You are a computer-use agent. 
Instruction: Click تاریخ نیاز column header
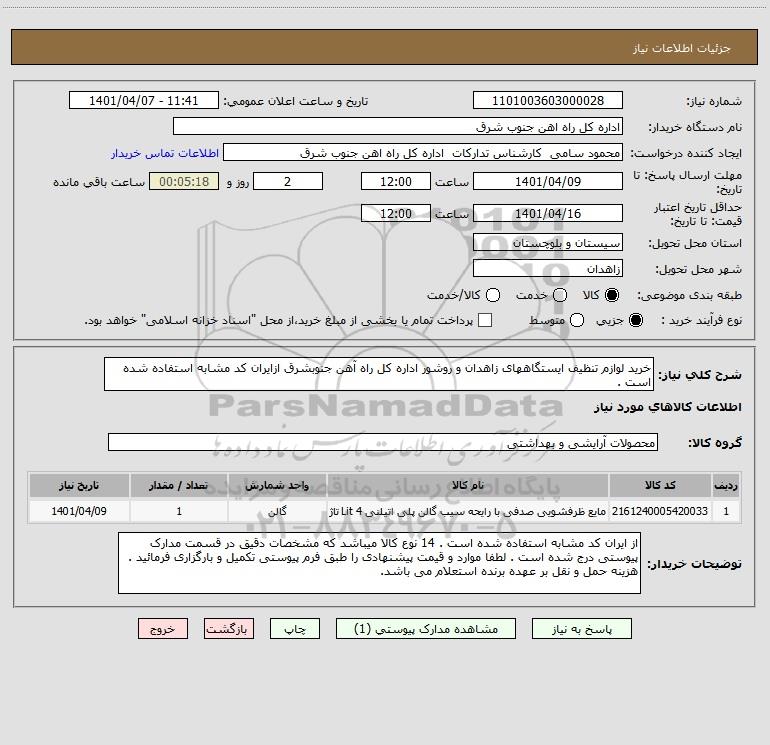click(79, 485)
